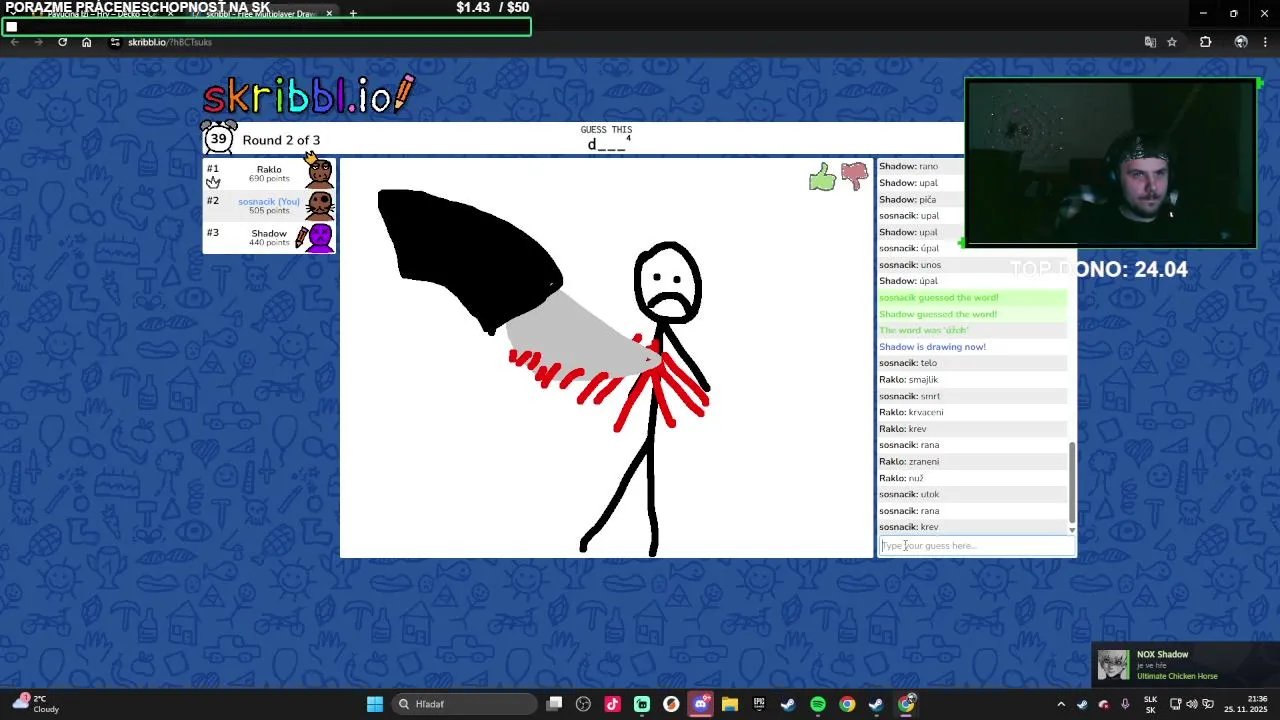Select Raklo in the player list
1280x720 pixels.
(269, 174)
